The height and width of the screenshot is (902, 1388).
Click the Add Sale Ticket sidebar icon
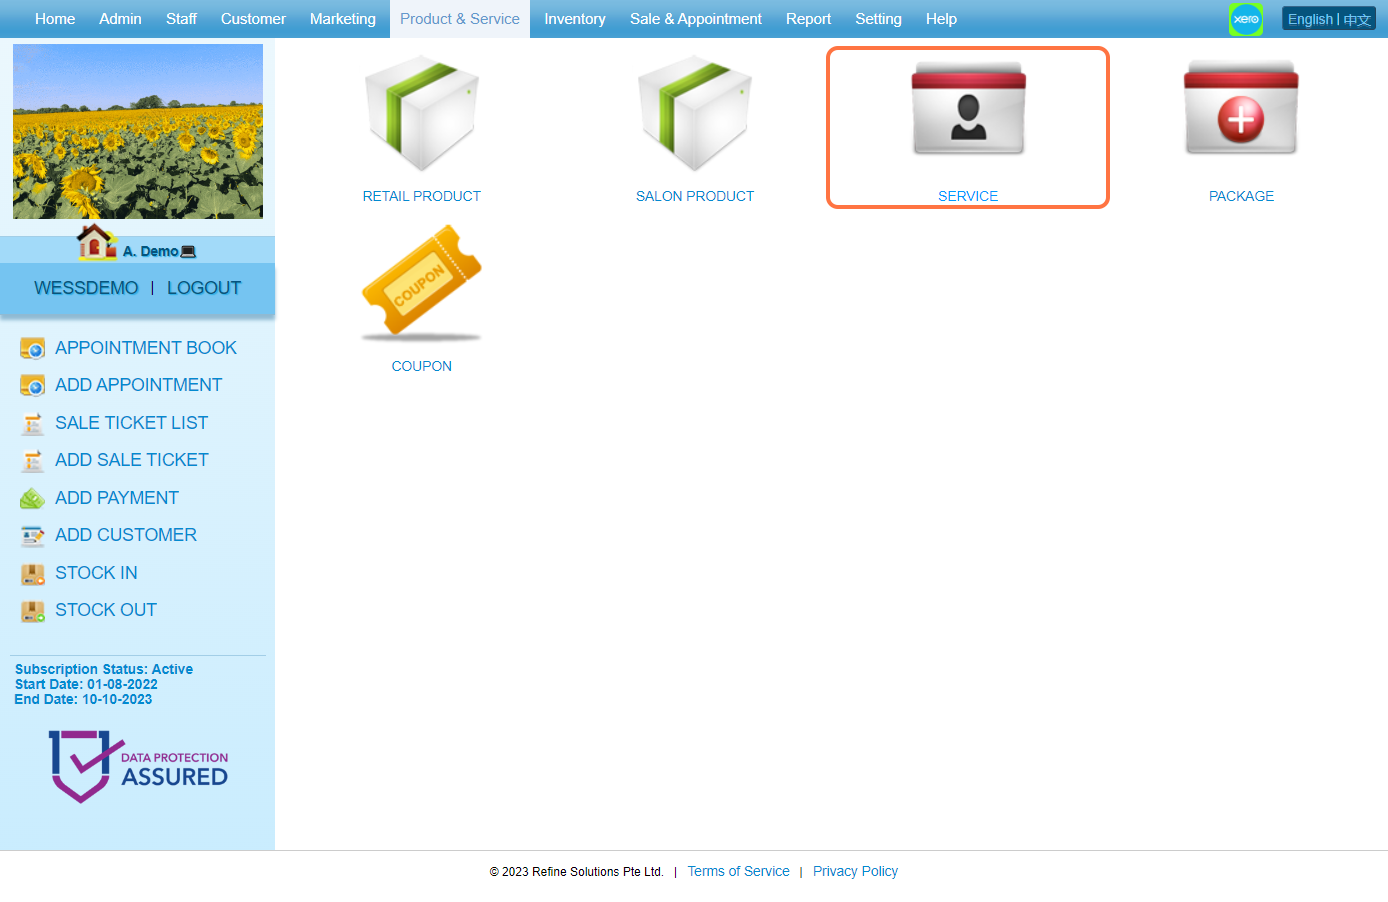coord(33,460)
